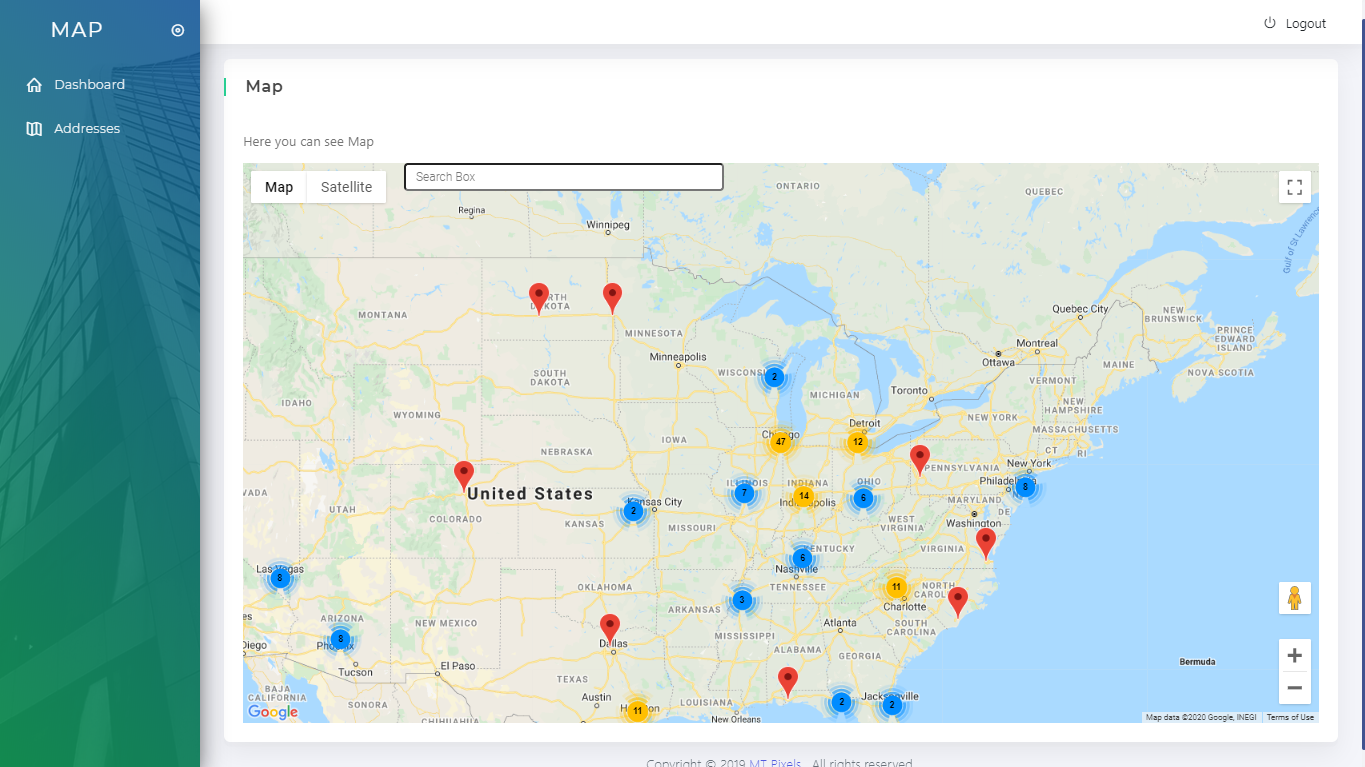1365x767 pixels.
Task: Switch to the Map view tab
Action: (x=279, y=187)
